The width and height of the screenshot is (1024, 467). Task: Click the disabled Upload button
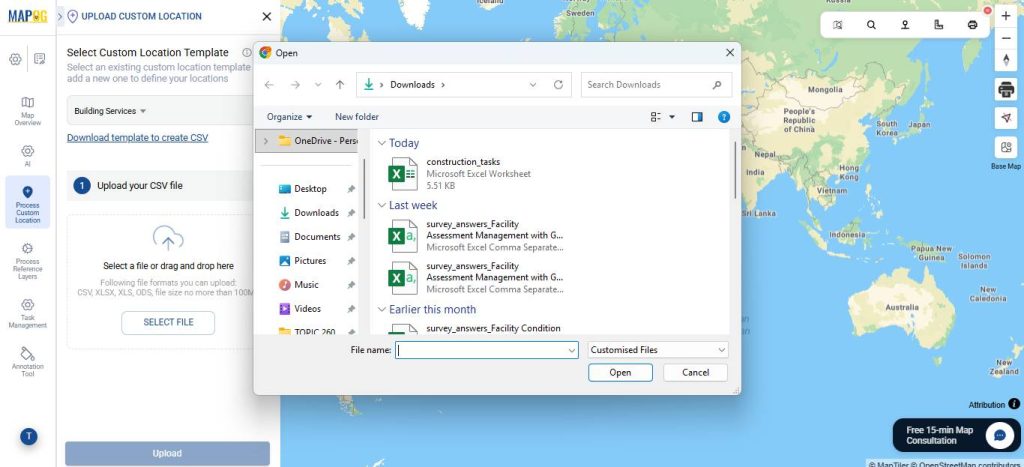tap(167, 453)
